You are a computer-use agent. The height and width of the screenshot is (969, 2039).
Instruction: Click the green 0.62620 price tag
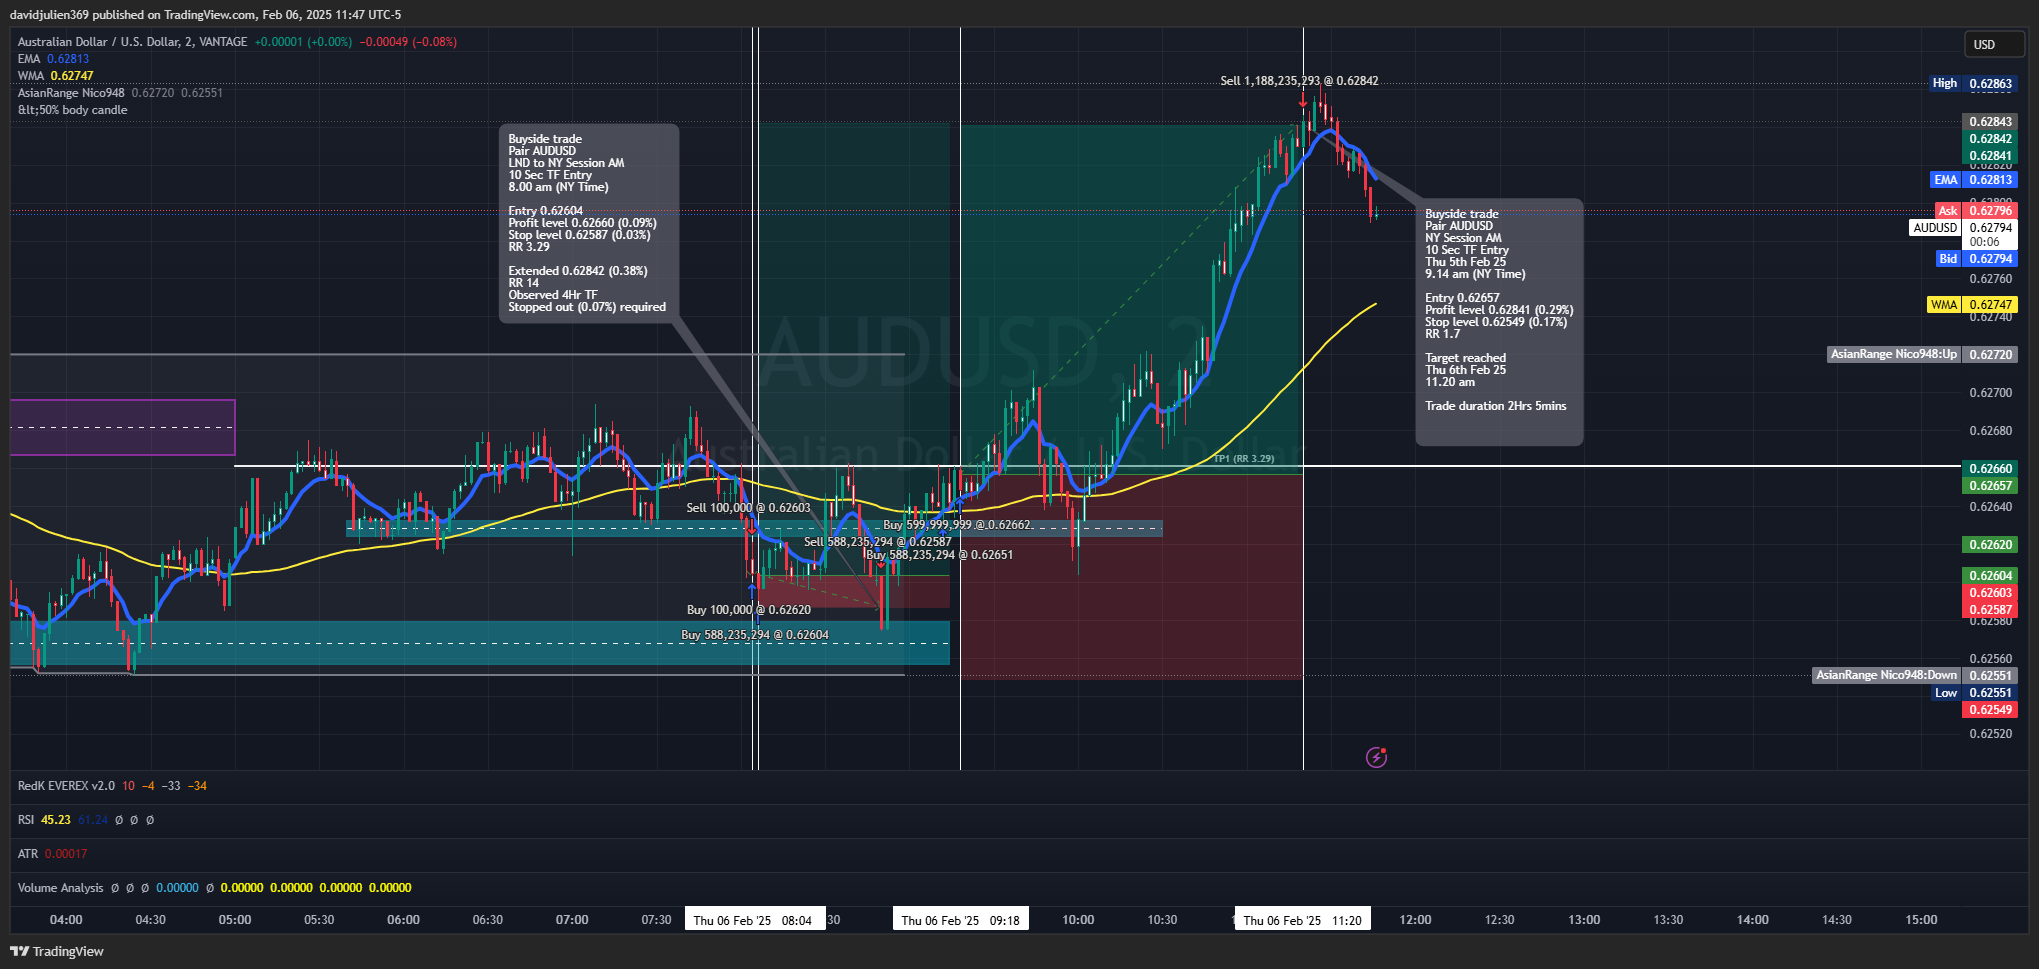1990,545
